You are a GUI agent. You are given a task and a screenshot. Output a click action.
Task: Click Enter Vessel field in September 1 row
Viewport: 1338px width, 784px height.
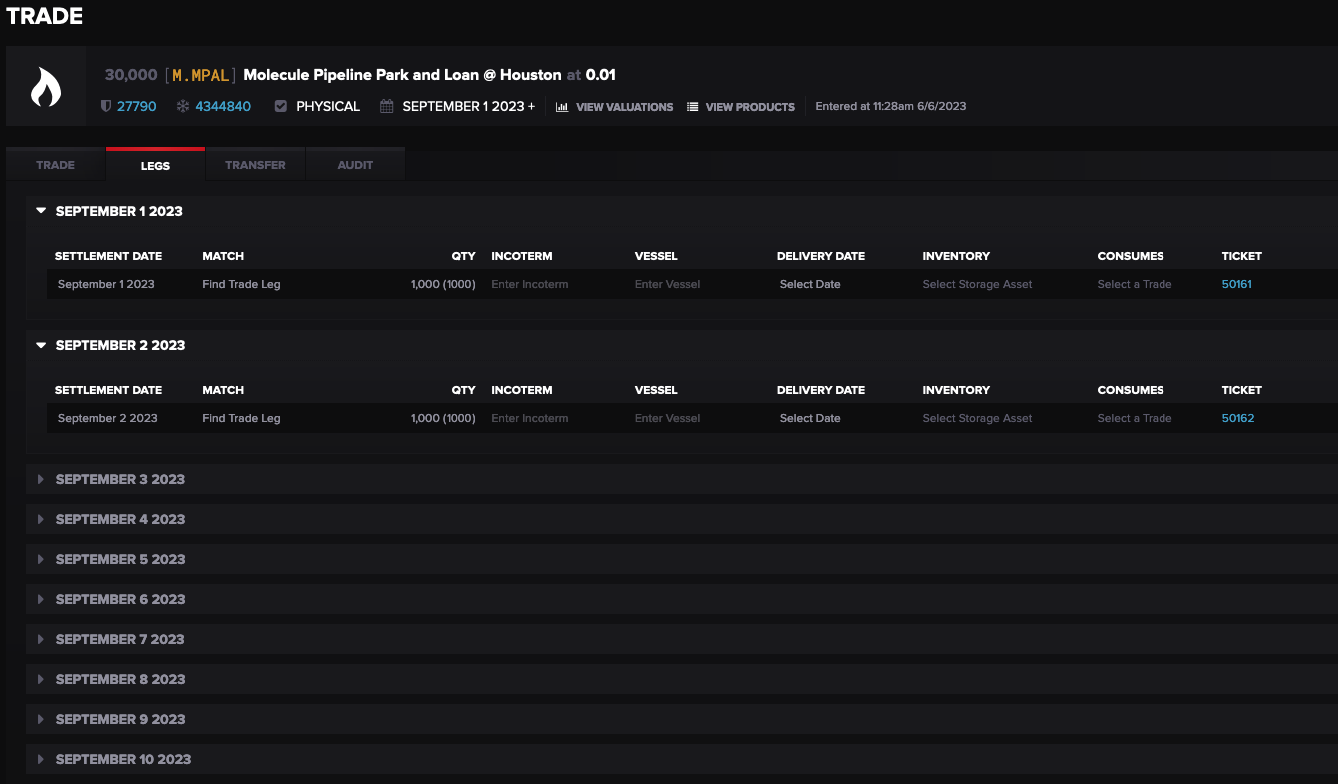tap(667, 284)
